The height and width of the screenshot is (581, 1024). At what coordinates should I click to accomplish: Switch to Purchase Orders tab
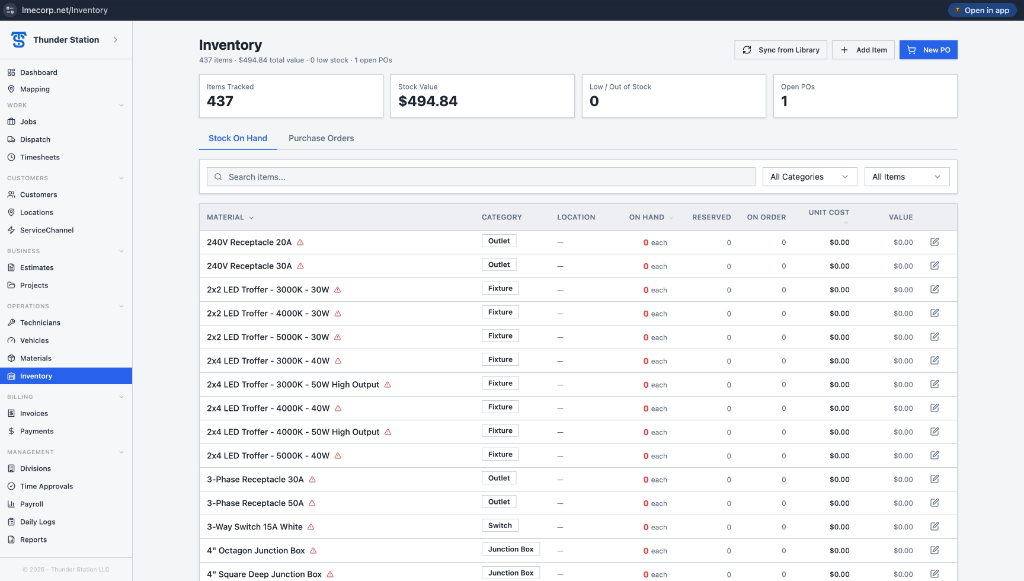[x=321, y=138]
